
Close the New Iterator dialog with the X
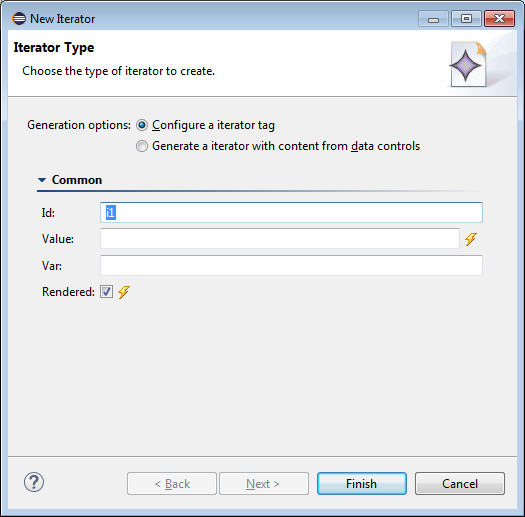tap(499, 19)
